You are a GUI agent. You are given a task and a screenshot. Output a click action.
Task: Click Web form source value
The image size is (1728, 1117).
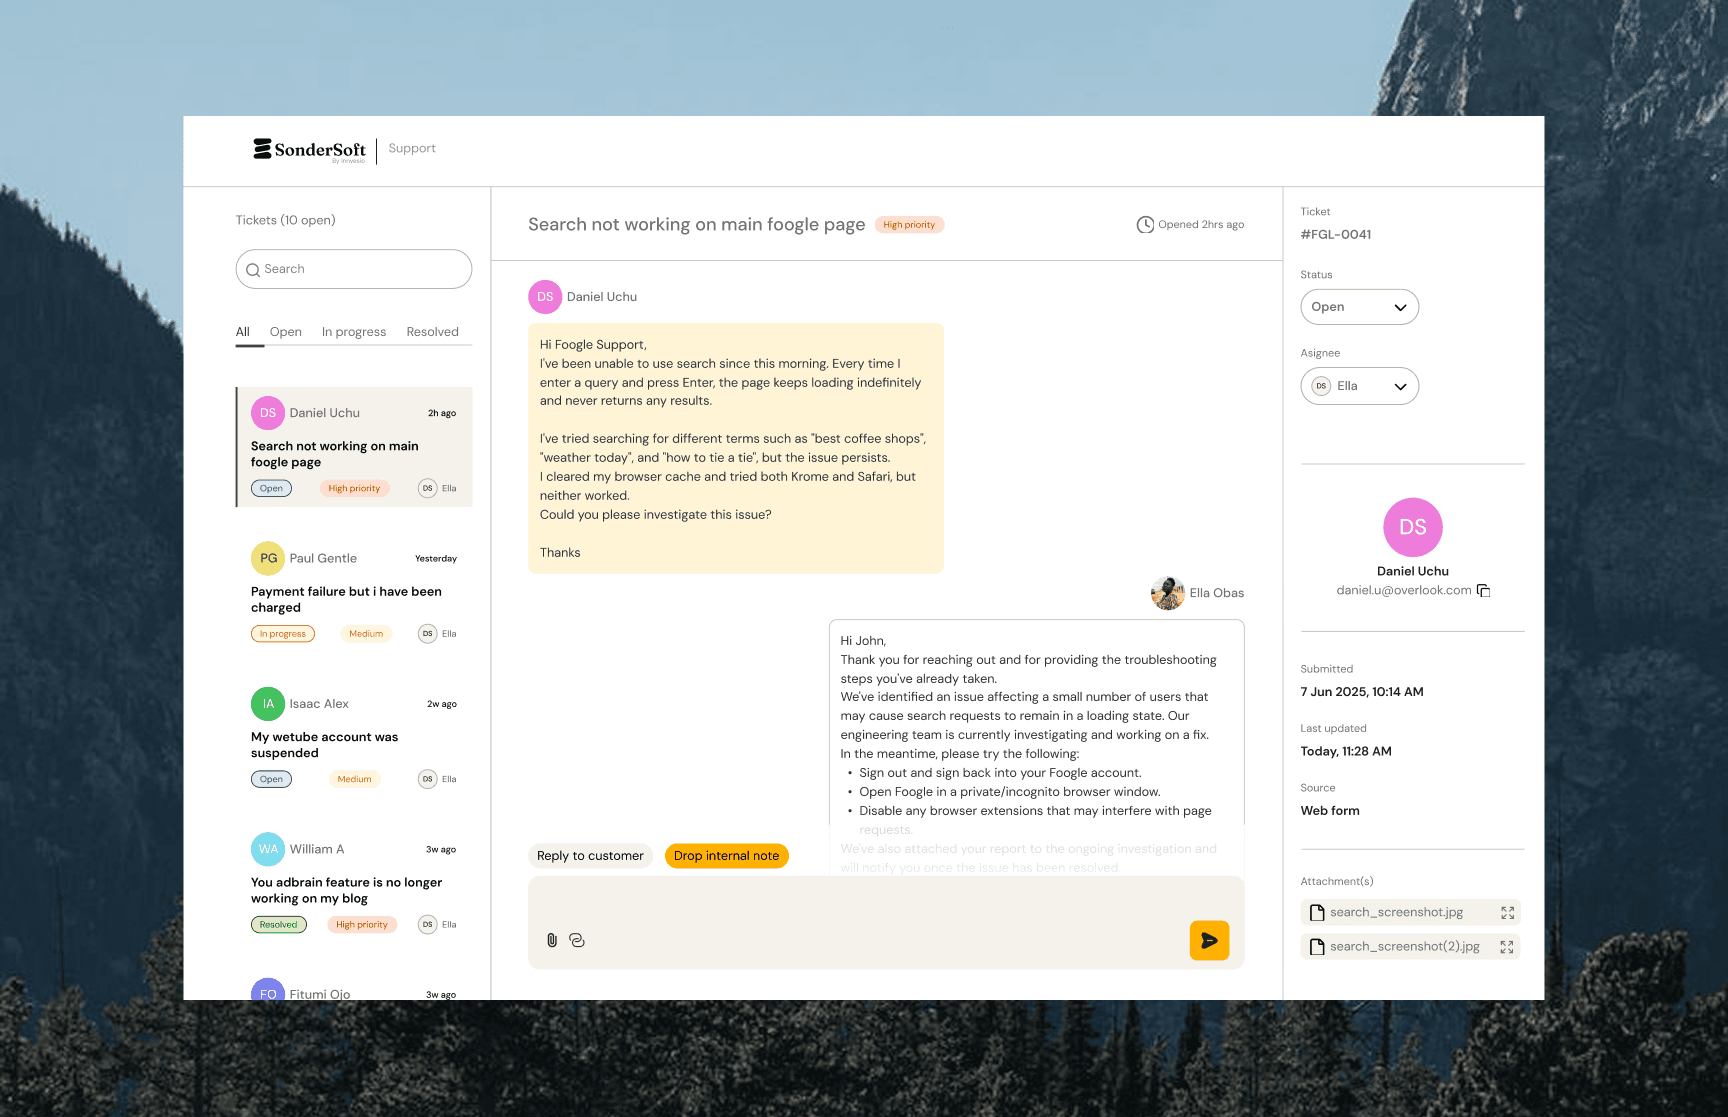click(1330, 811)
